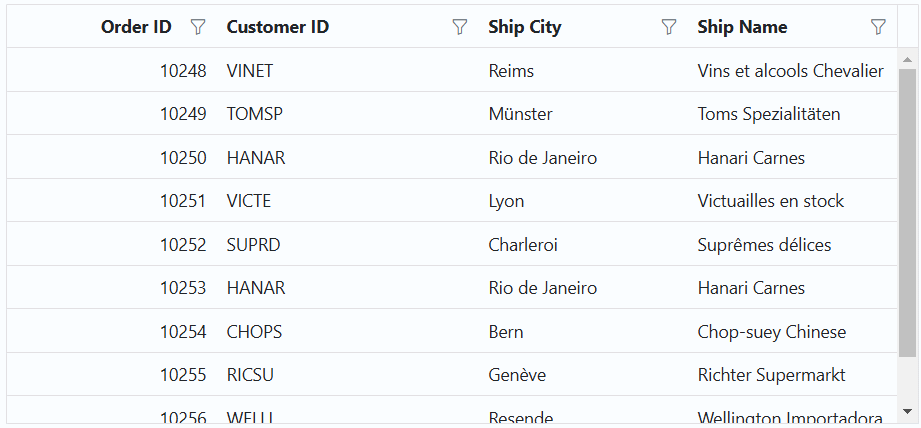Select the order 10248 cell
This screenshot has width=921, height=428.
183,71
